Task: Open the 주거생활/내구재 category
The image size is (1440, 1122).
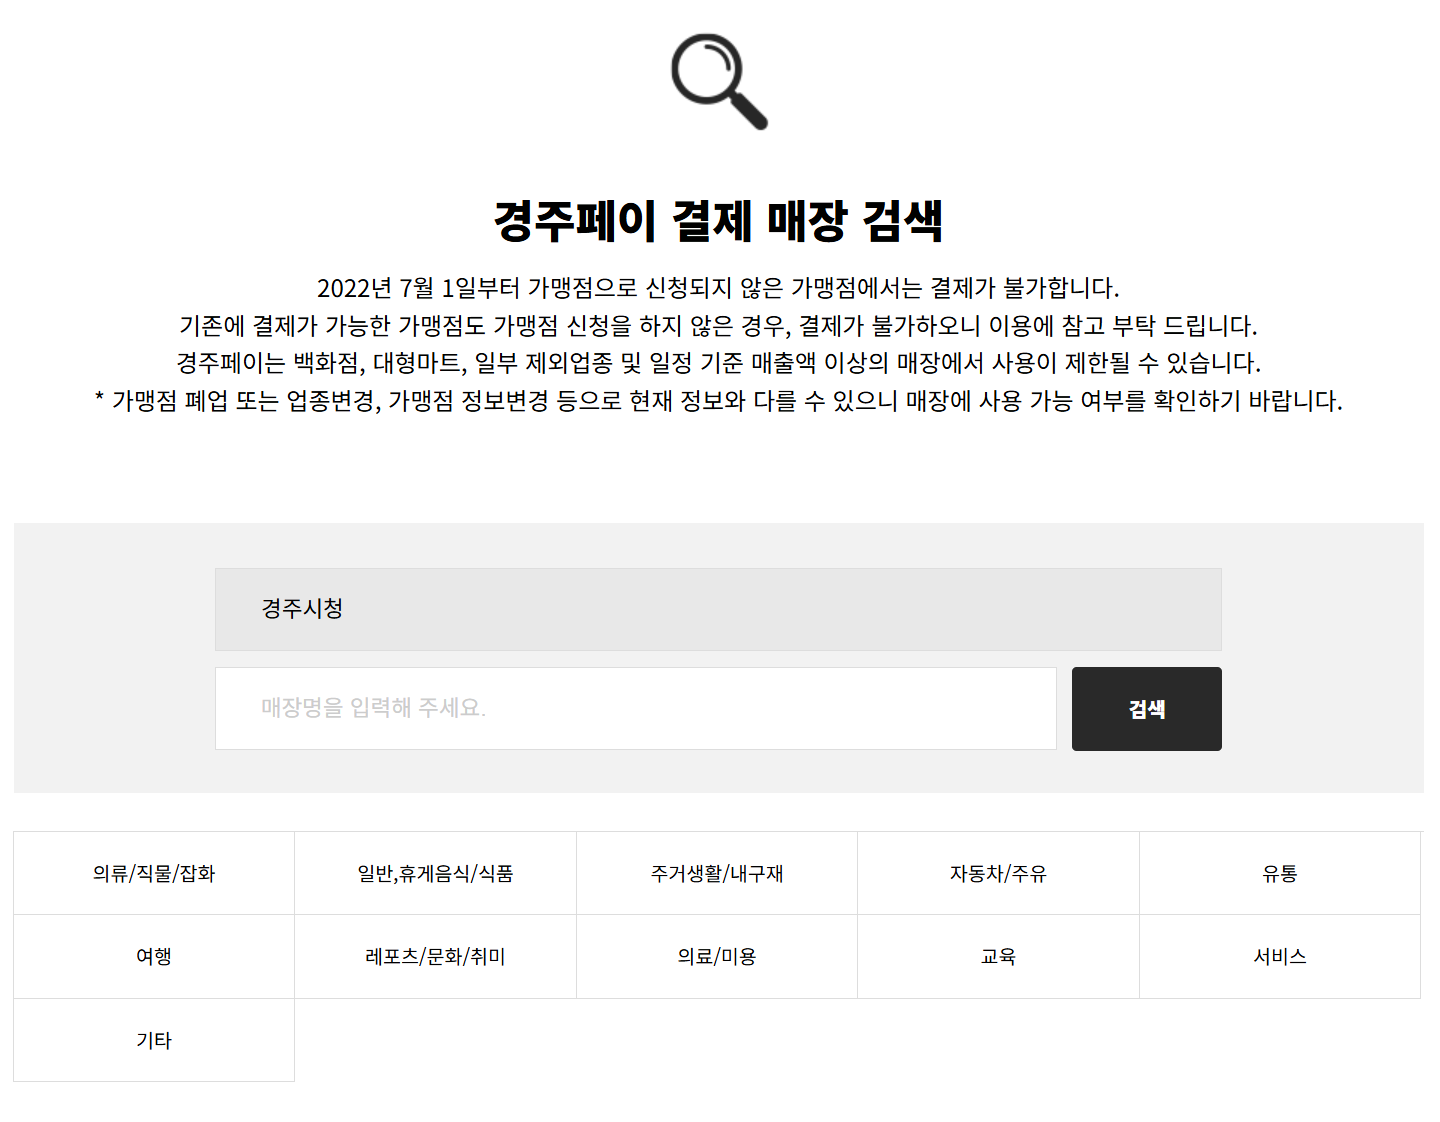Action: (717, 873)
